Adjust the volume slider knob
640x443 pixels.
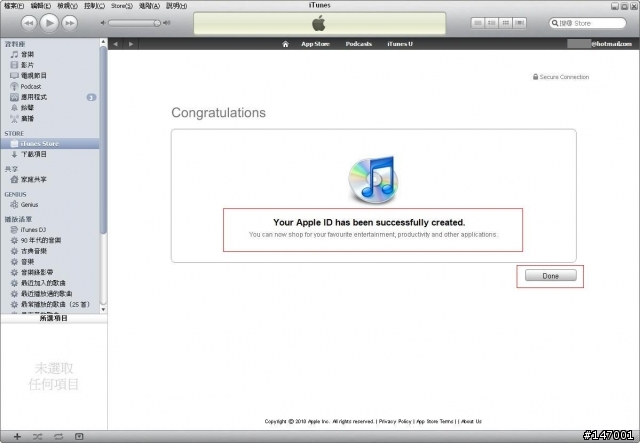coord(157,23)
